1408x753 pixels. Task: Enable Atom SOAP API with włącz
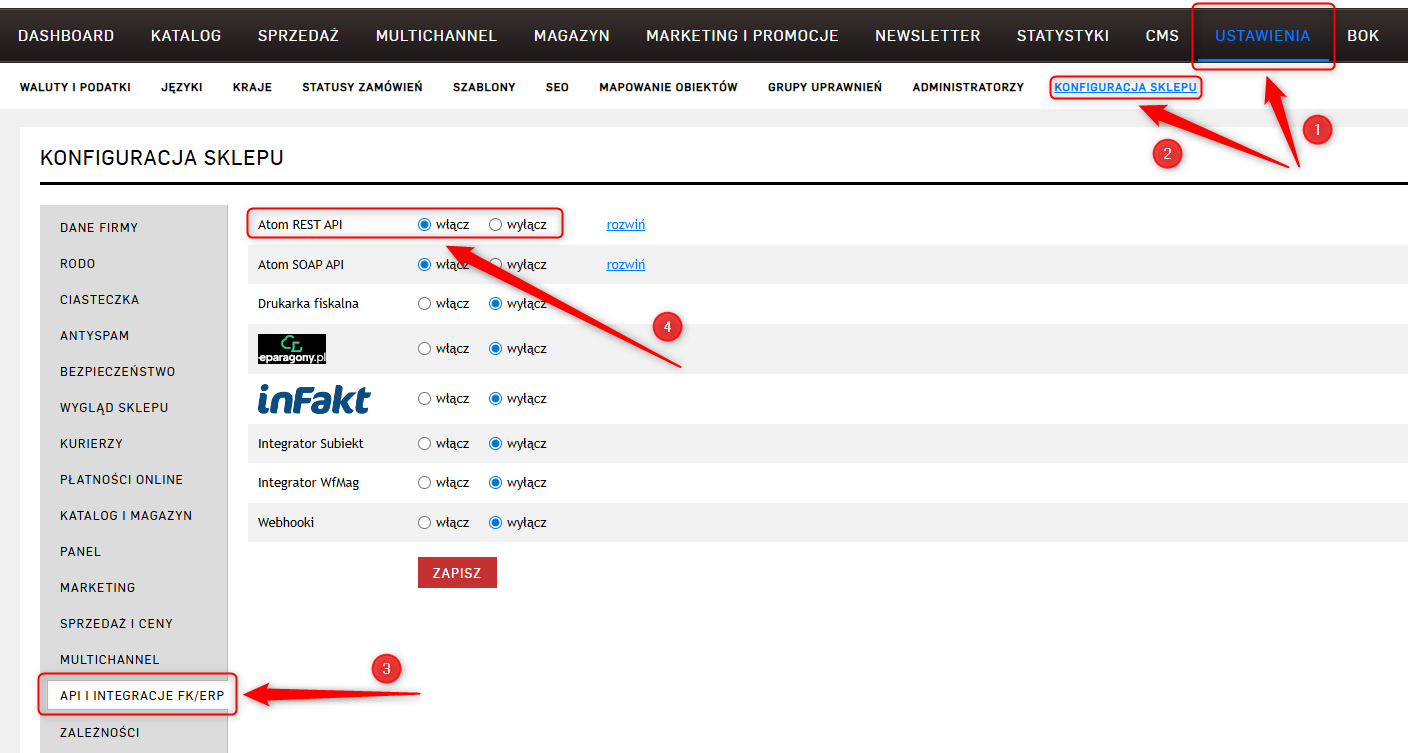(x=424, y=265)
